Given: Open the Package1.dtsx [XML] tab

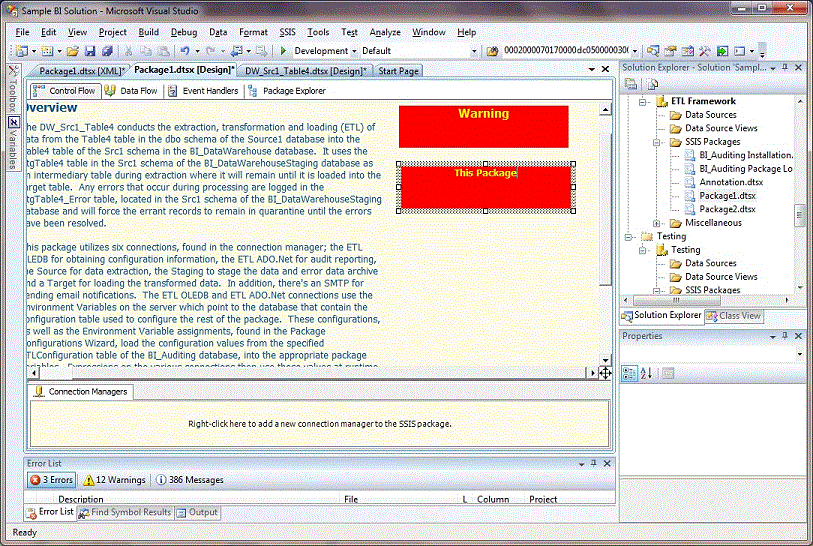Looking at the screenshot, I should (x=81, y=71).
